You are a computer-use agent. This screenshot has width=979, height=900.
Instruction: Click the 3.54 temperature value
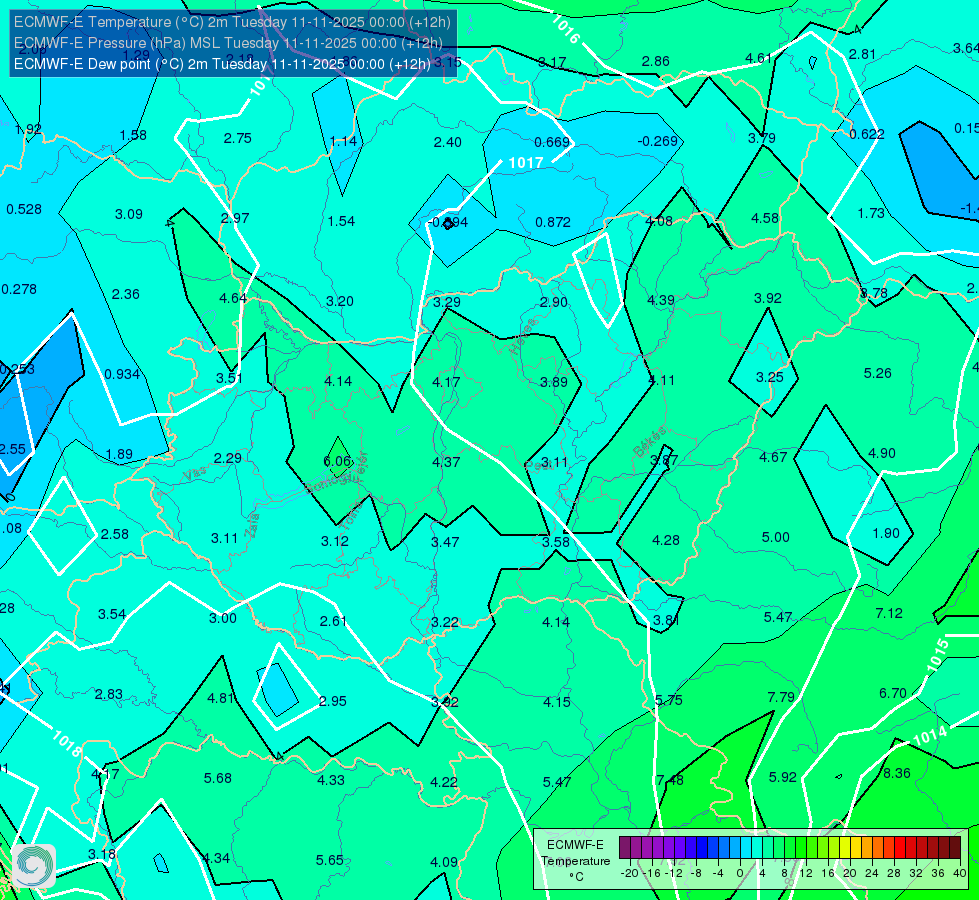(x=112, y=615)
